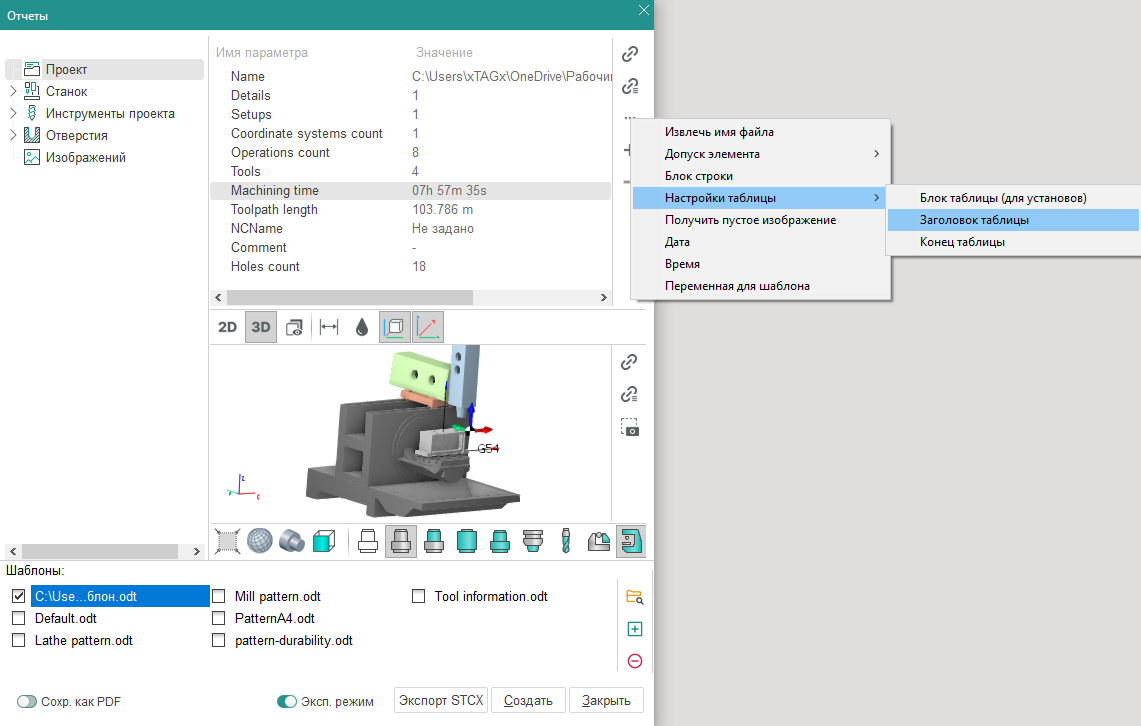Click the water drop icon in preview toolbar
Viewport: 1141px width, 726px height.
361,327
